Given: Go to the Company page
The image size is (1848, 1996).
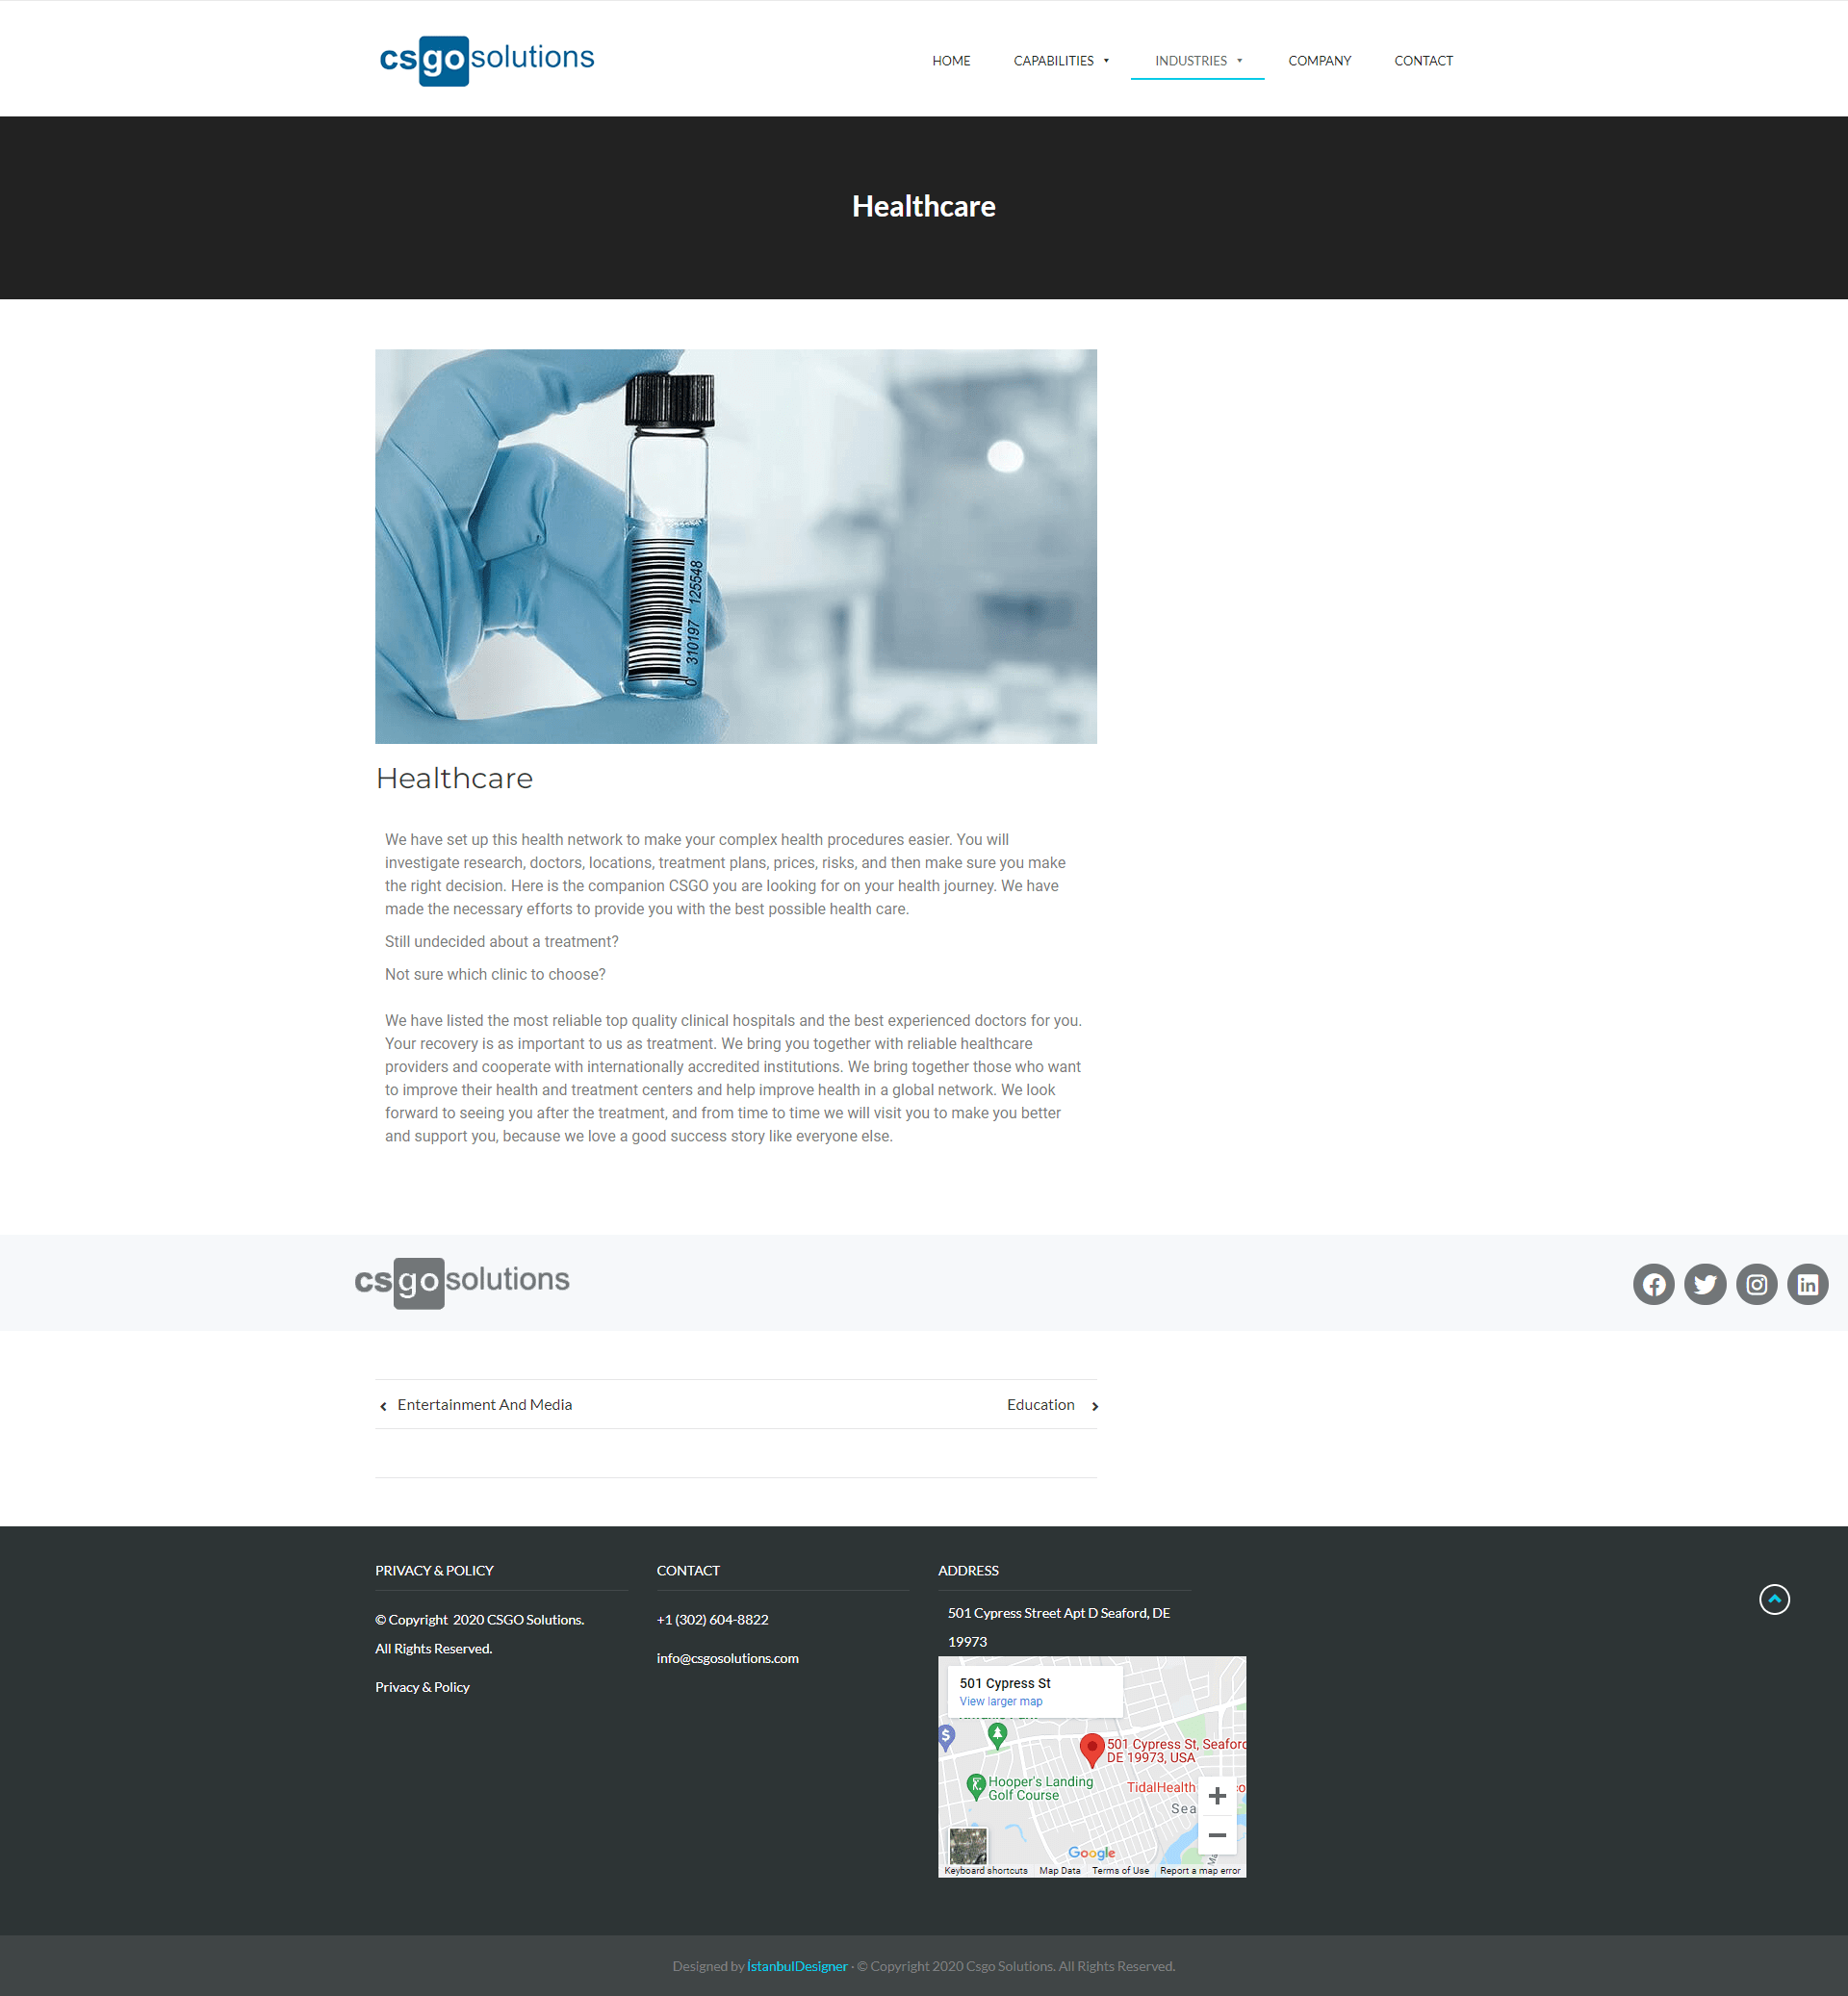Looking at the screenshot, I should (1319, 61).
